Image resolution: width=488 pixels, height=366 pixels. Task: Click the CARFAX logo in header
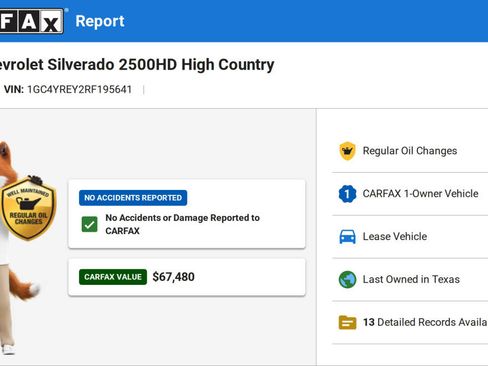[x=31, y=21]
